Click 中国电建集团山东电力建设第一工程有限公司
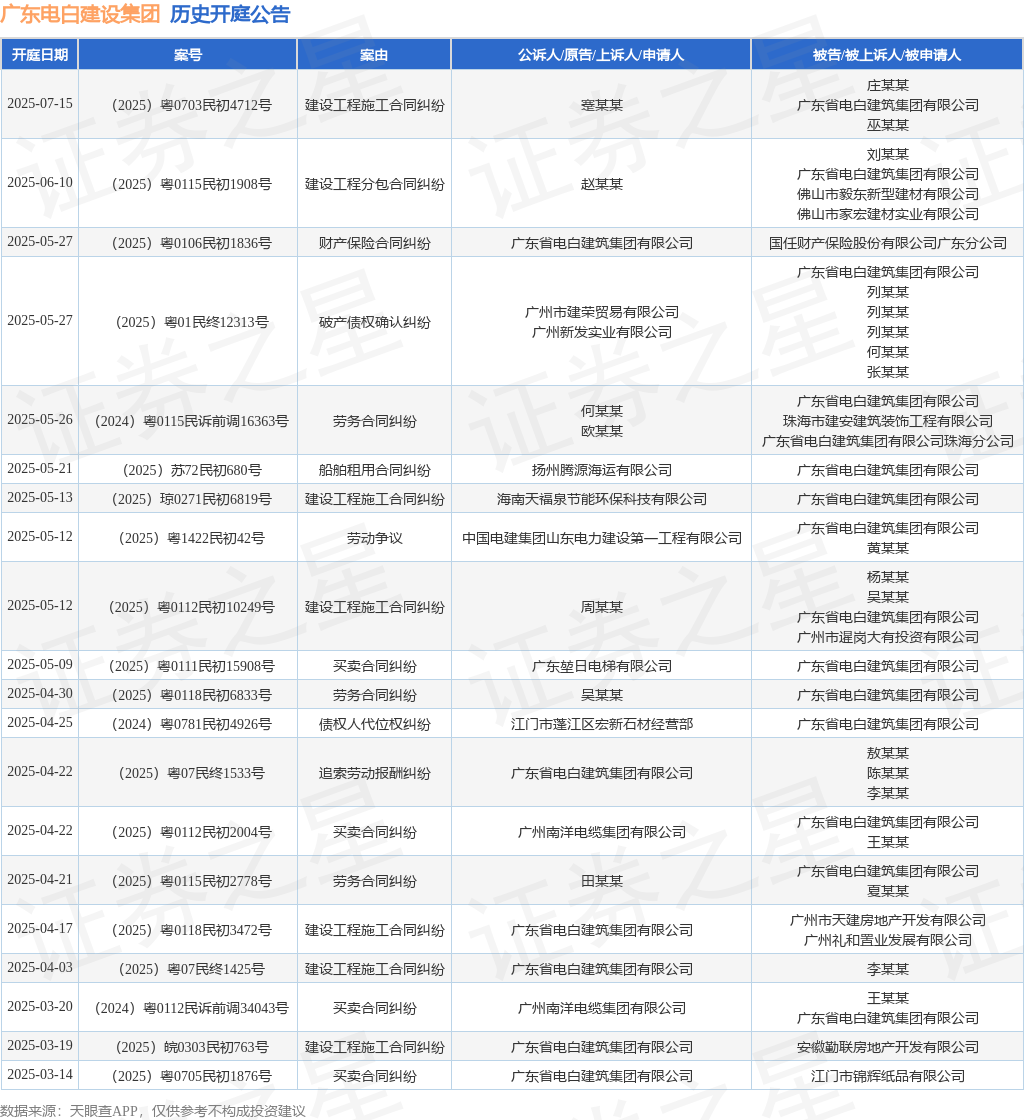Screen dimensions: 1024x1120 602,539
